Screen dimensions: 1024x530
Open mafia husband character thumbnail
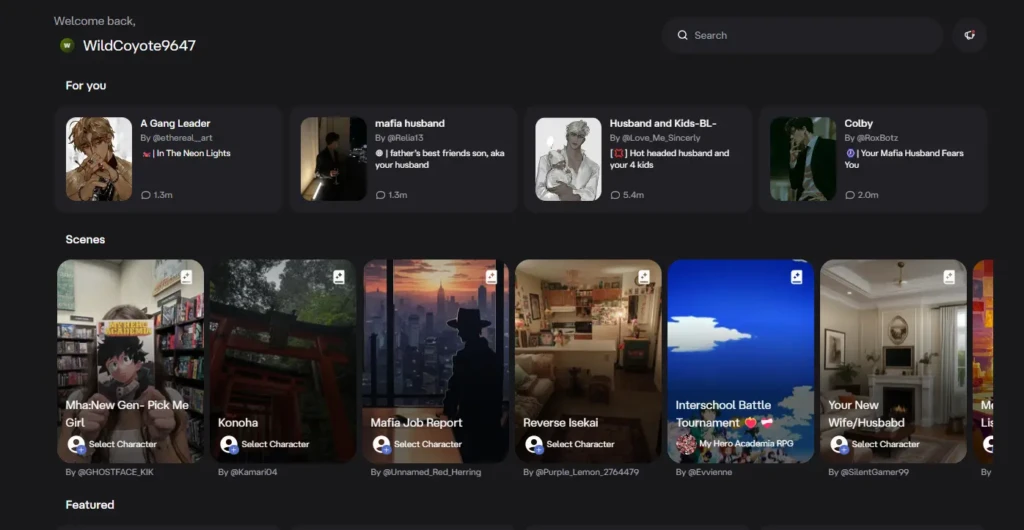click(333, 159)
